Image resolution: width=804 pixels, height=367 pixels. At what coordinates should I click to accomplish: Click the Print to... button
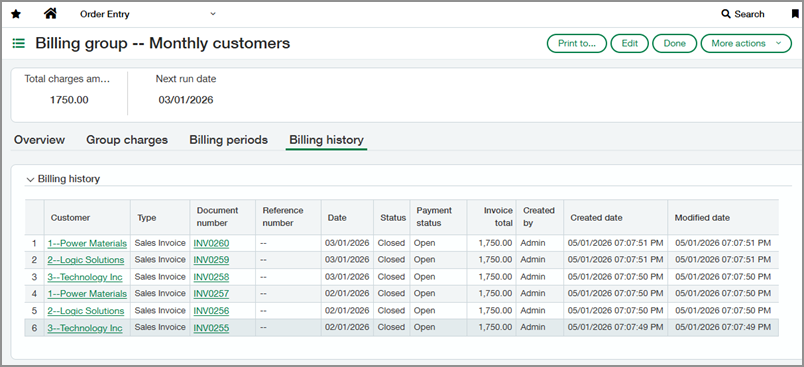(577, 44)
